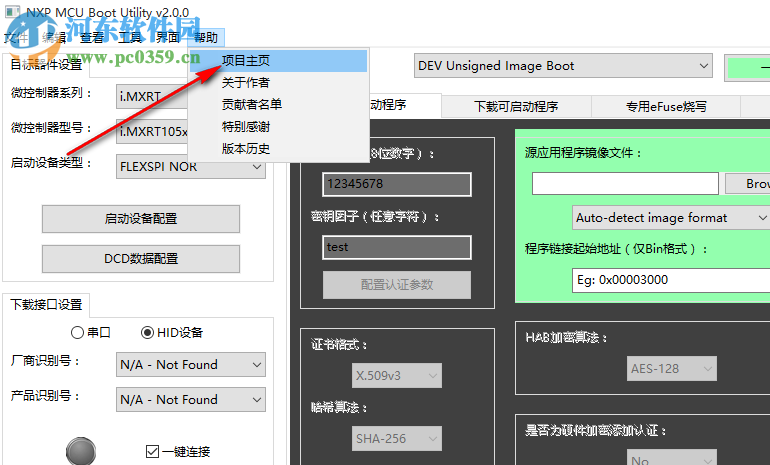Image resolution: width=770 pixels, height=465 pixels.
Task: Switch to 下载可启动程序 tab
Action: (516, 106)
